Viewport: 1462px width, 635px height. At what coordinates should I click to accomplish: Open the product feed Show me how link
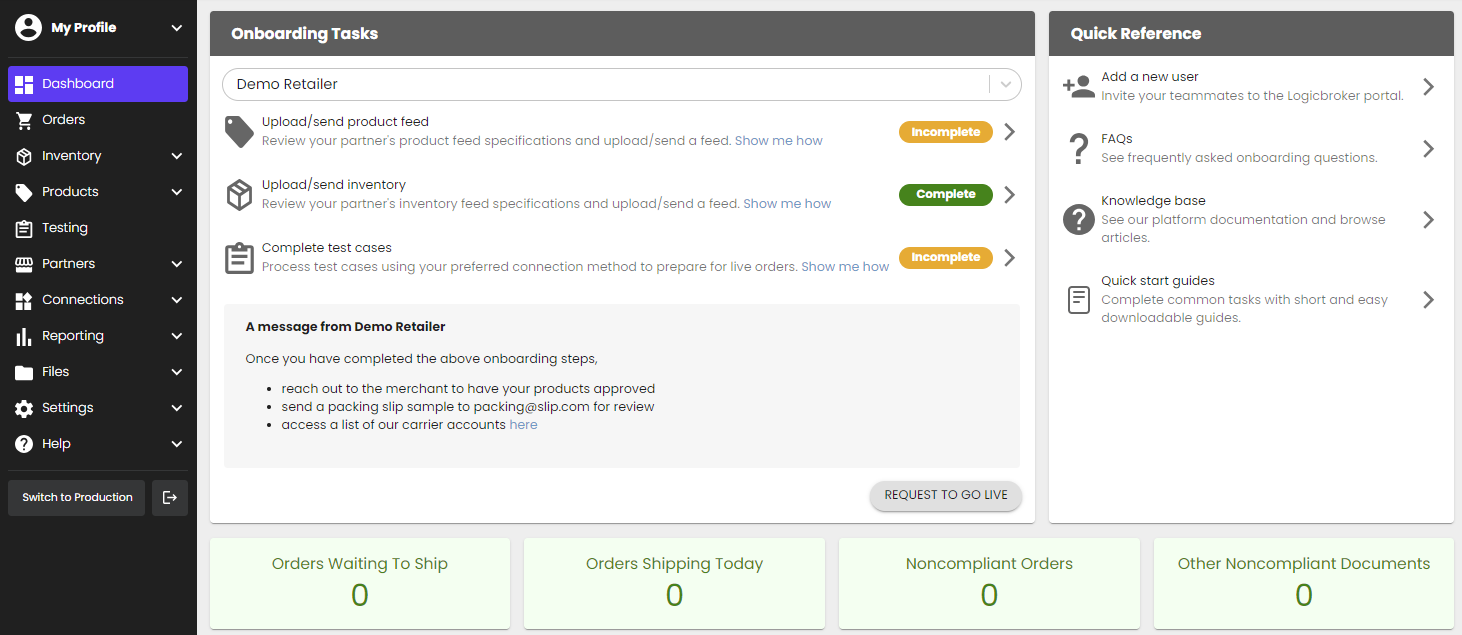(x=779, y=140)
